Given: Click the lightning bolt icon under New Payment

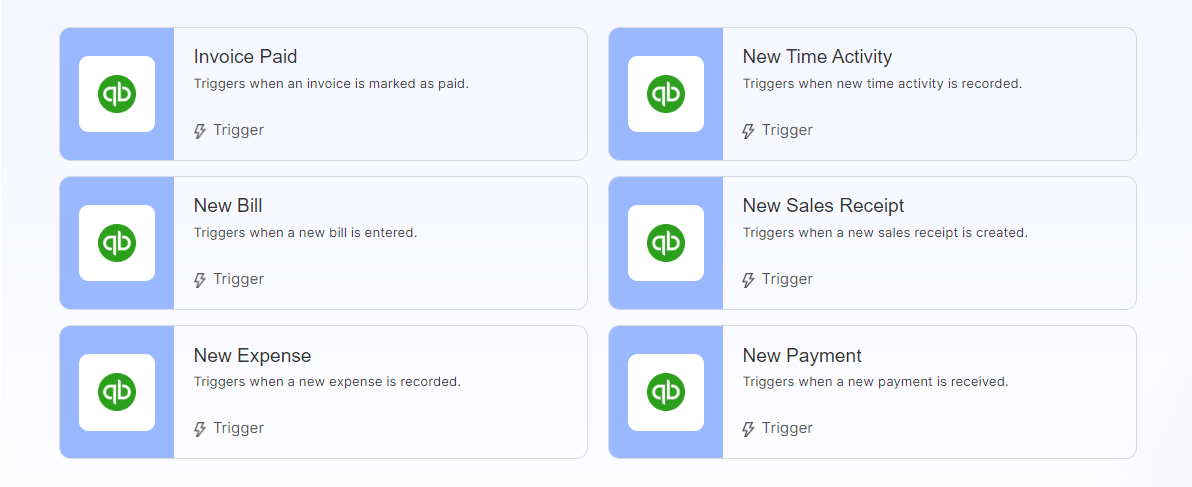Looking at the screenshot, I should tap(749, 428).
